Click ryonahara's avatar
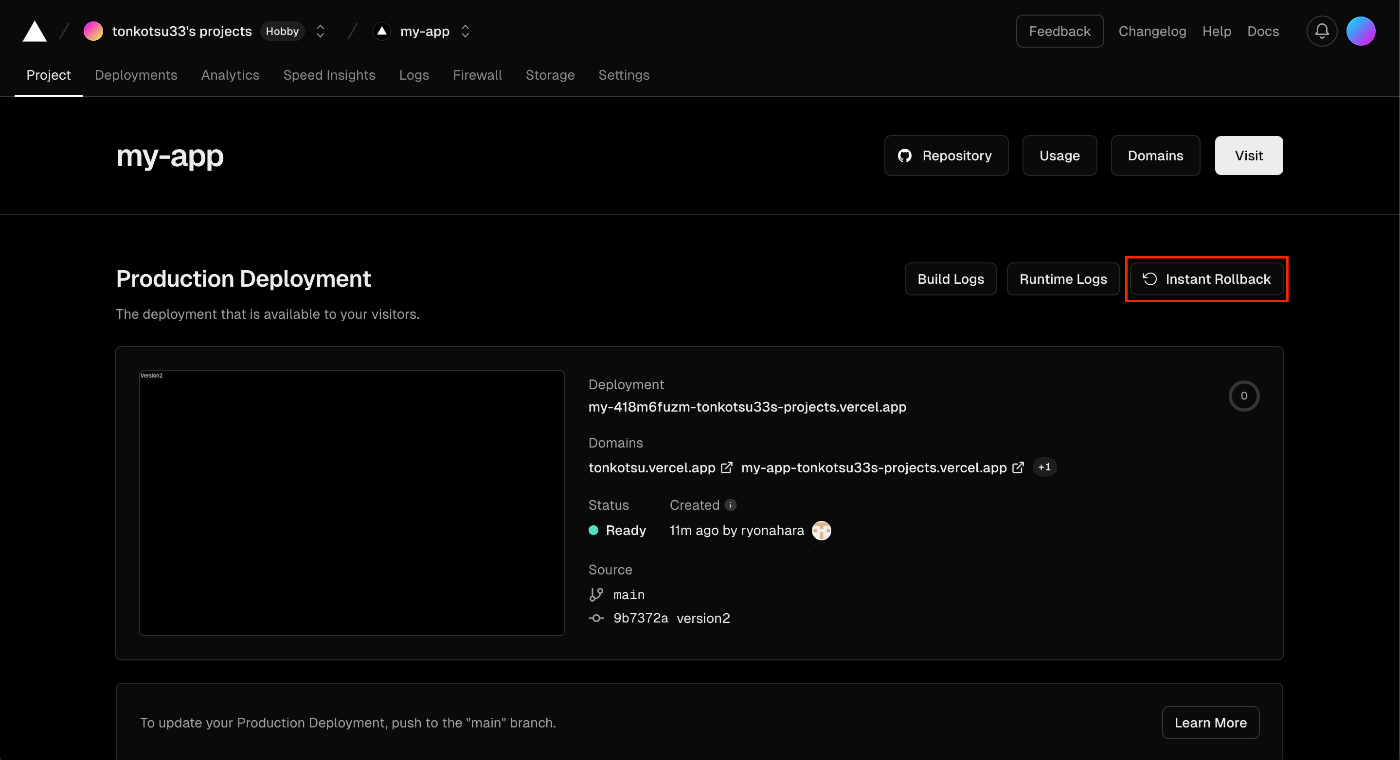The image size is (1400, 760). pyautogui.click(x=821, y=531)
